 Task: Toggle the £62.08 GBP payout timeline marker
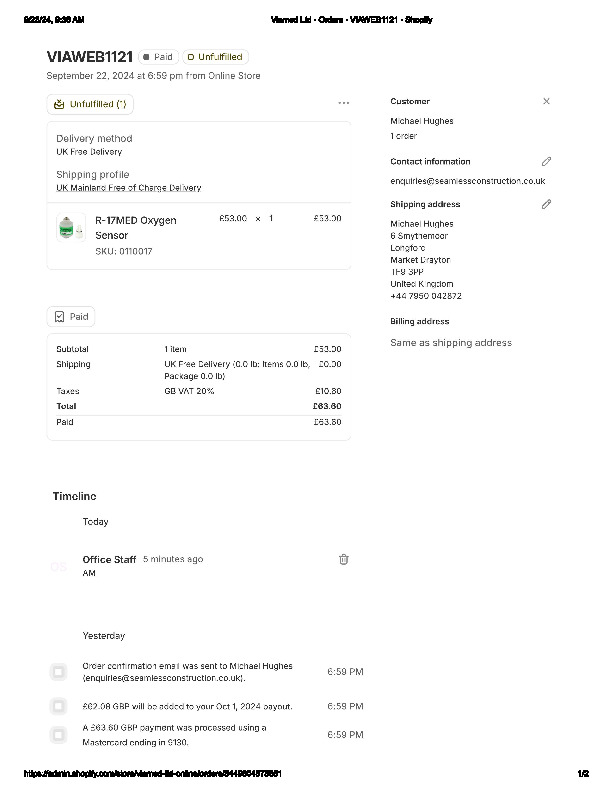(58, 706)
